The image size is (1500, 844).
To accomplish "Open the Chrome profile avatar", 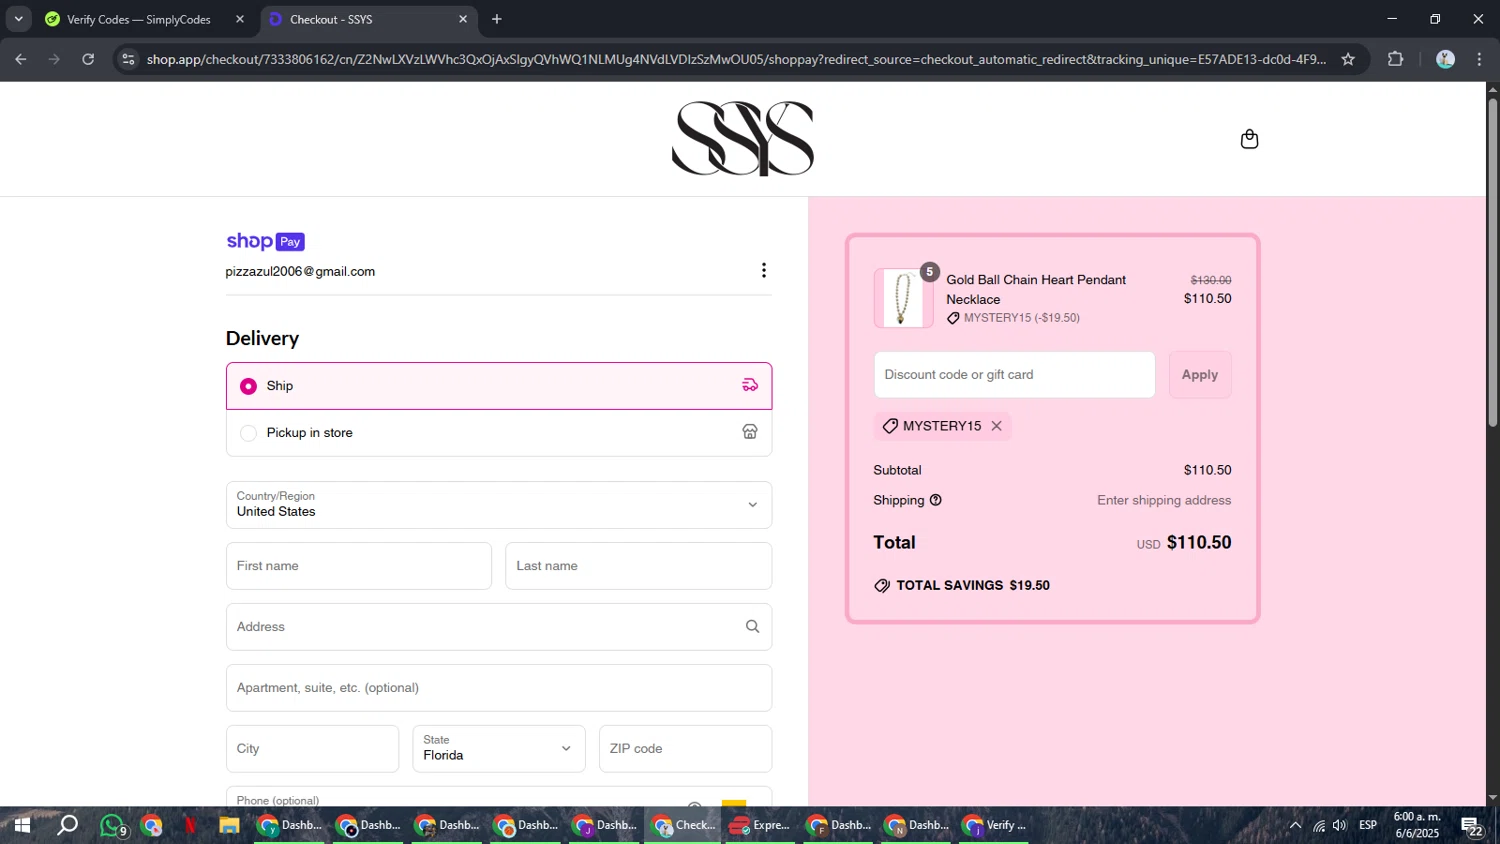I will pos(1445,59).
